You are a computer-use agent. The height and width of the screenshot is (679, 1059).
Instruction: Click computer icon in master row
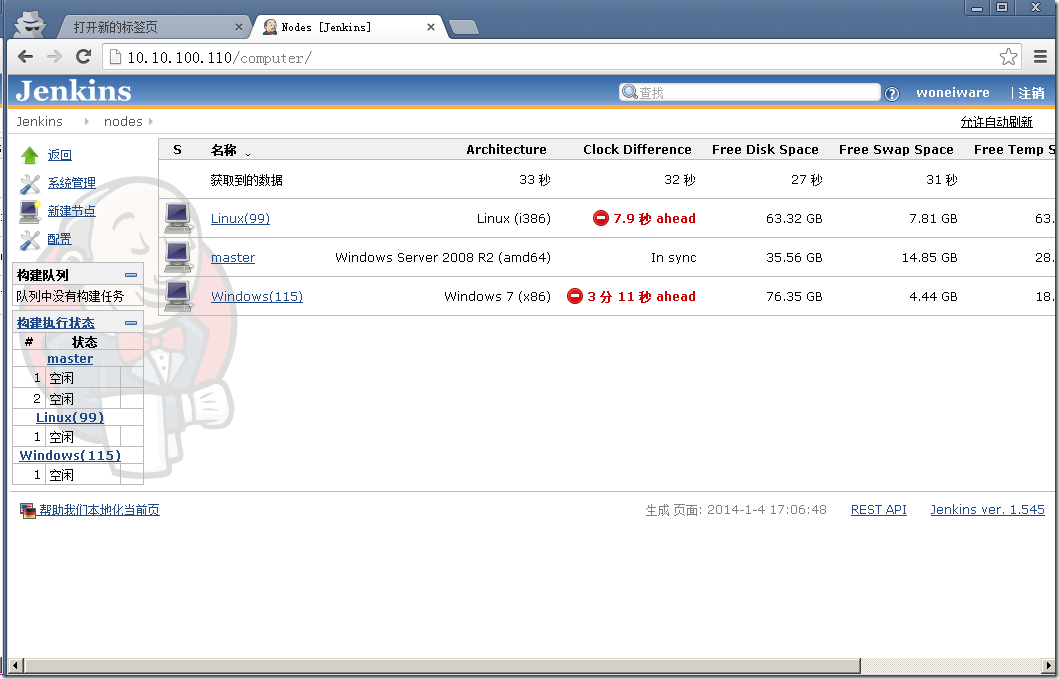178,257
